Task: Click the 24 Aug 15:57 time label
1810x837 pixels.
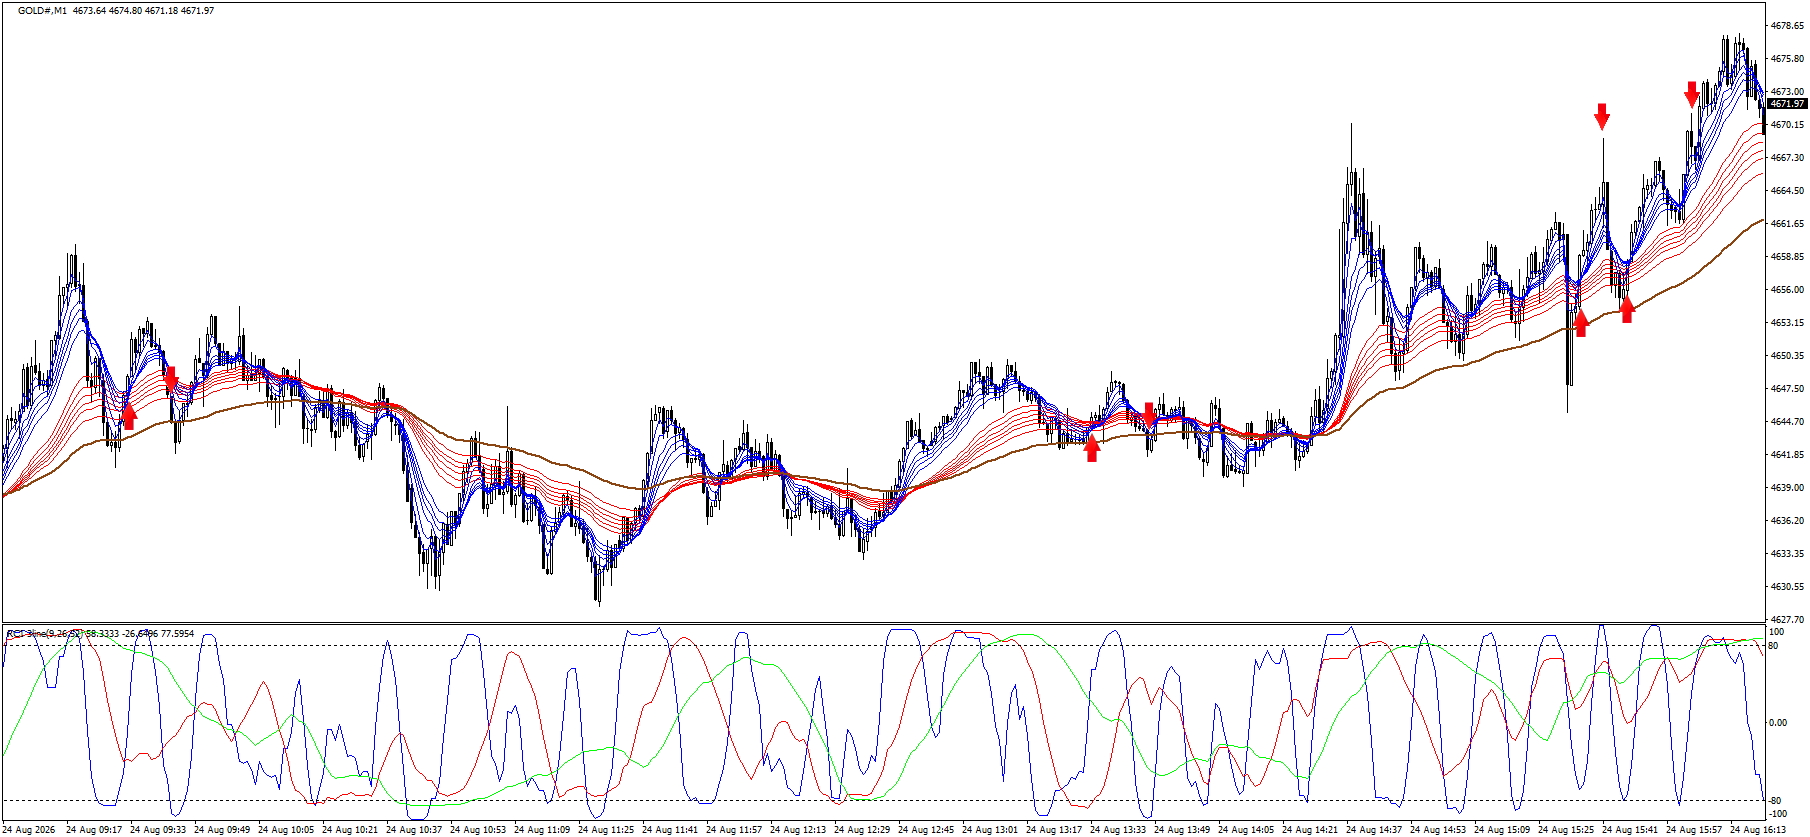Action: click(x=1694, y=830)
